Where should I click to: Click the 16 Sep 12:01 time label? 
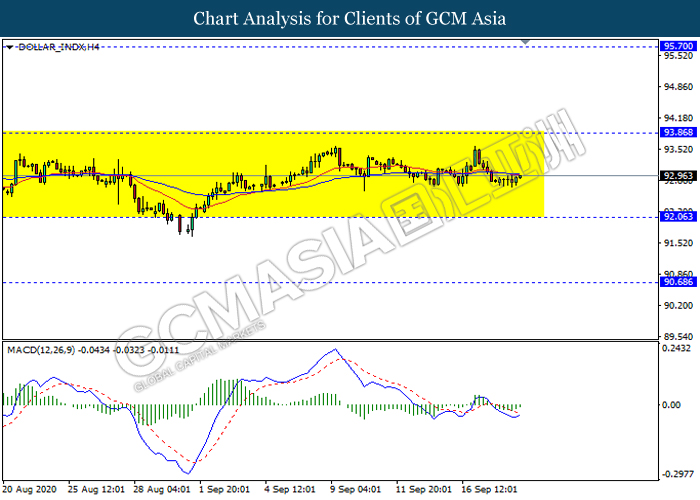coord(489,489)
